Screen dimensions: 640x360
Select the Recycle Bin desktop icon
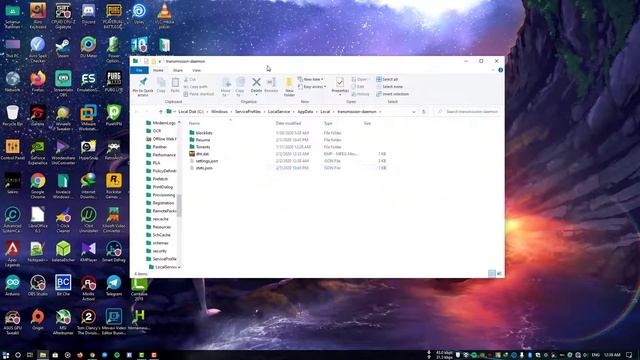click(x=13, y=116)
